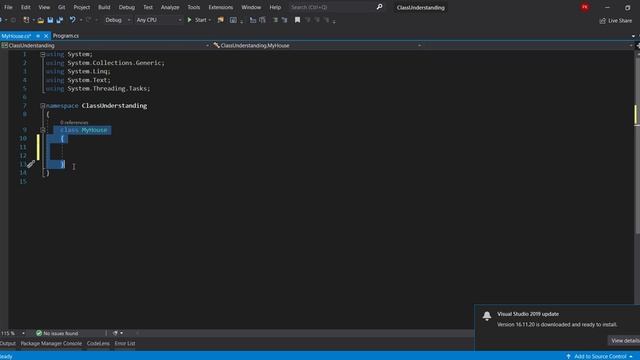Click the orange icon next to Start
The image size is (640, 360).
(220, 20)
